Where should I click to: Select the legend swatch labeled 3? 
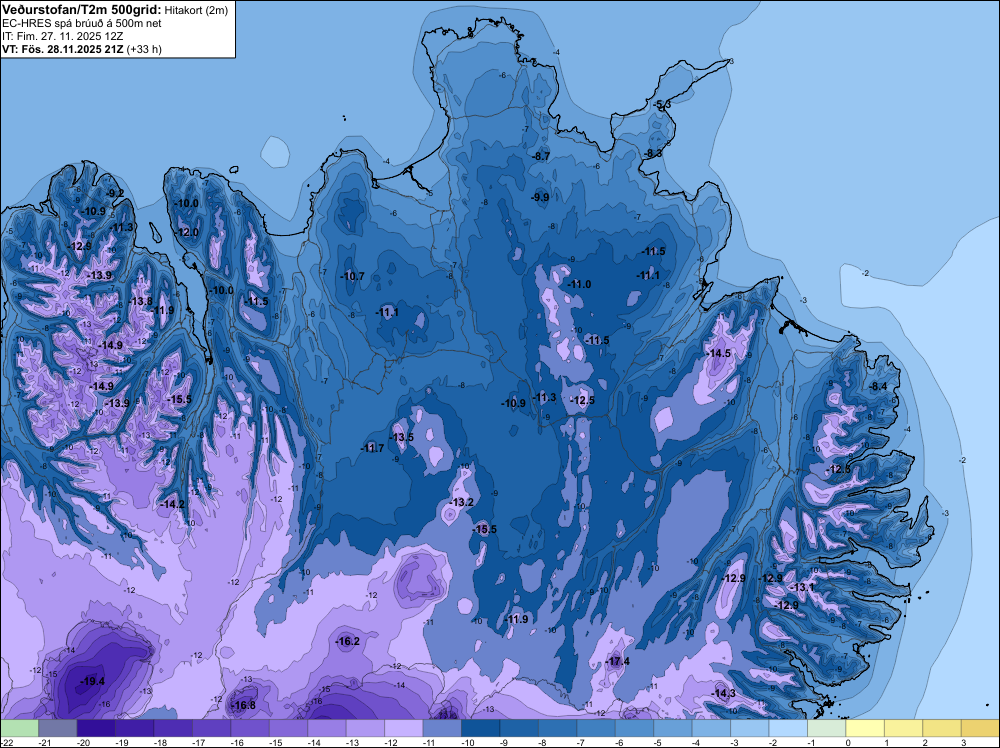coord(980,728)
